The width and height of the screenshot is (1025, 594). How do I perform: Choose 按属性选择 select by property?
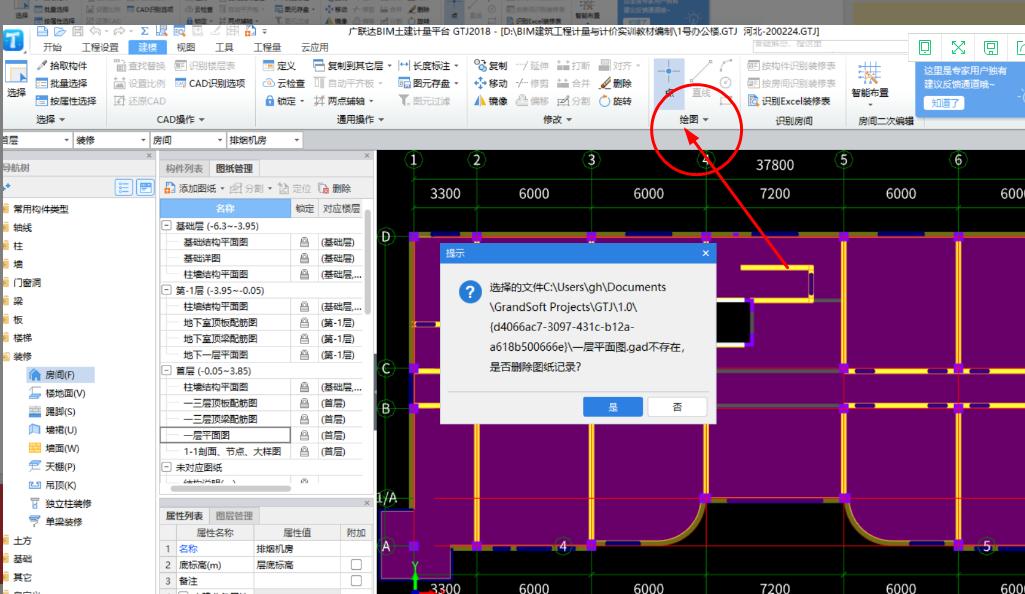(66, 101)
